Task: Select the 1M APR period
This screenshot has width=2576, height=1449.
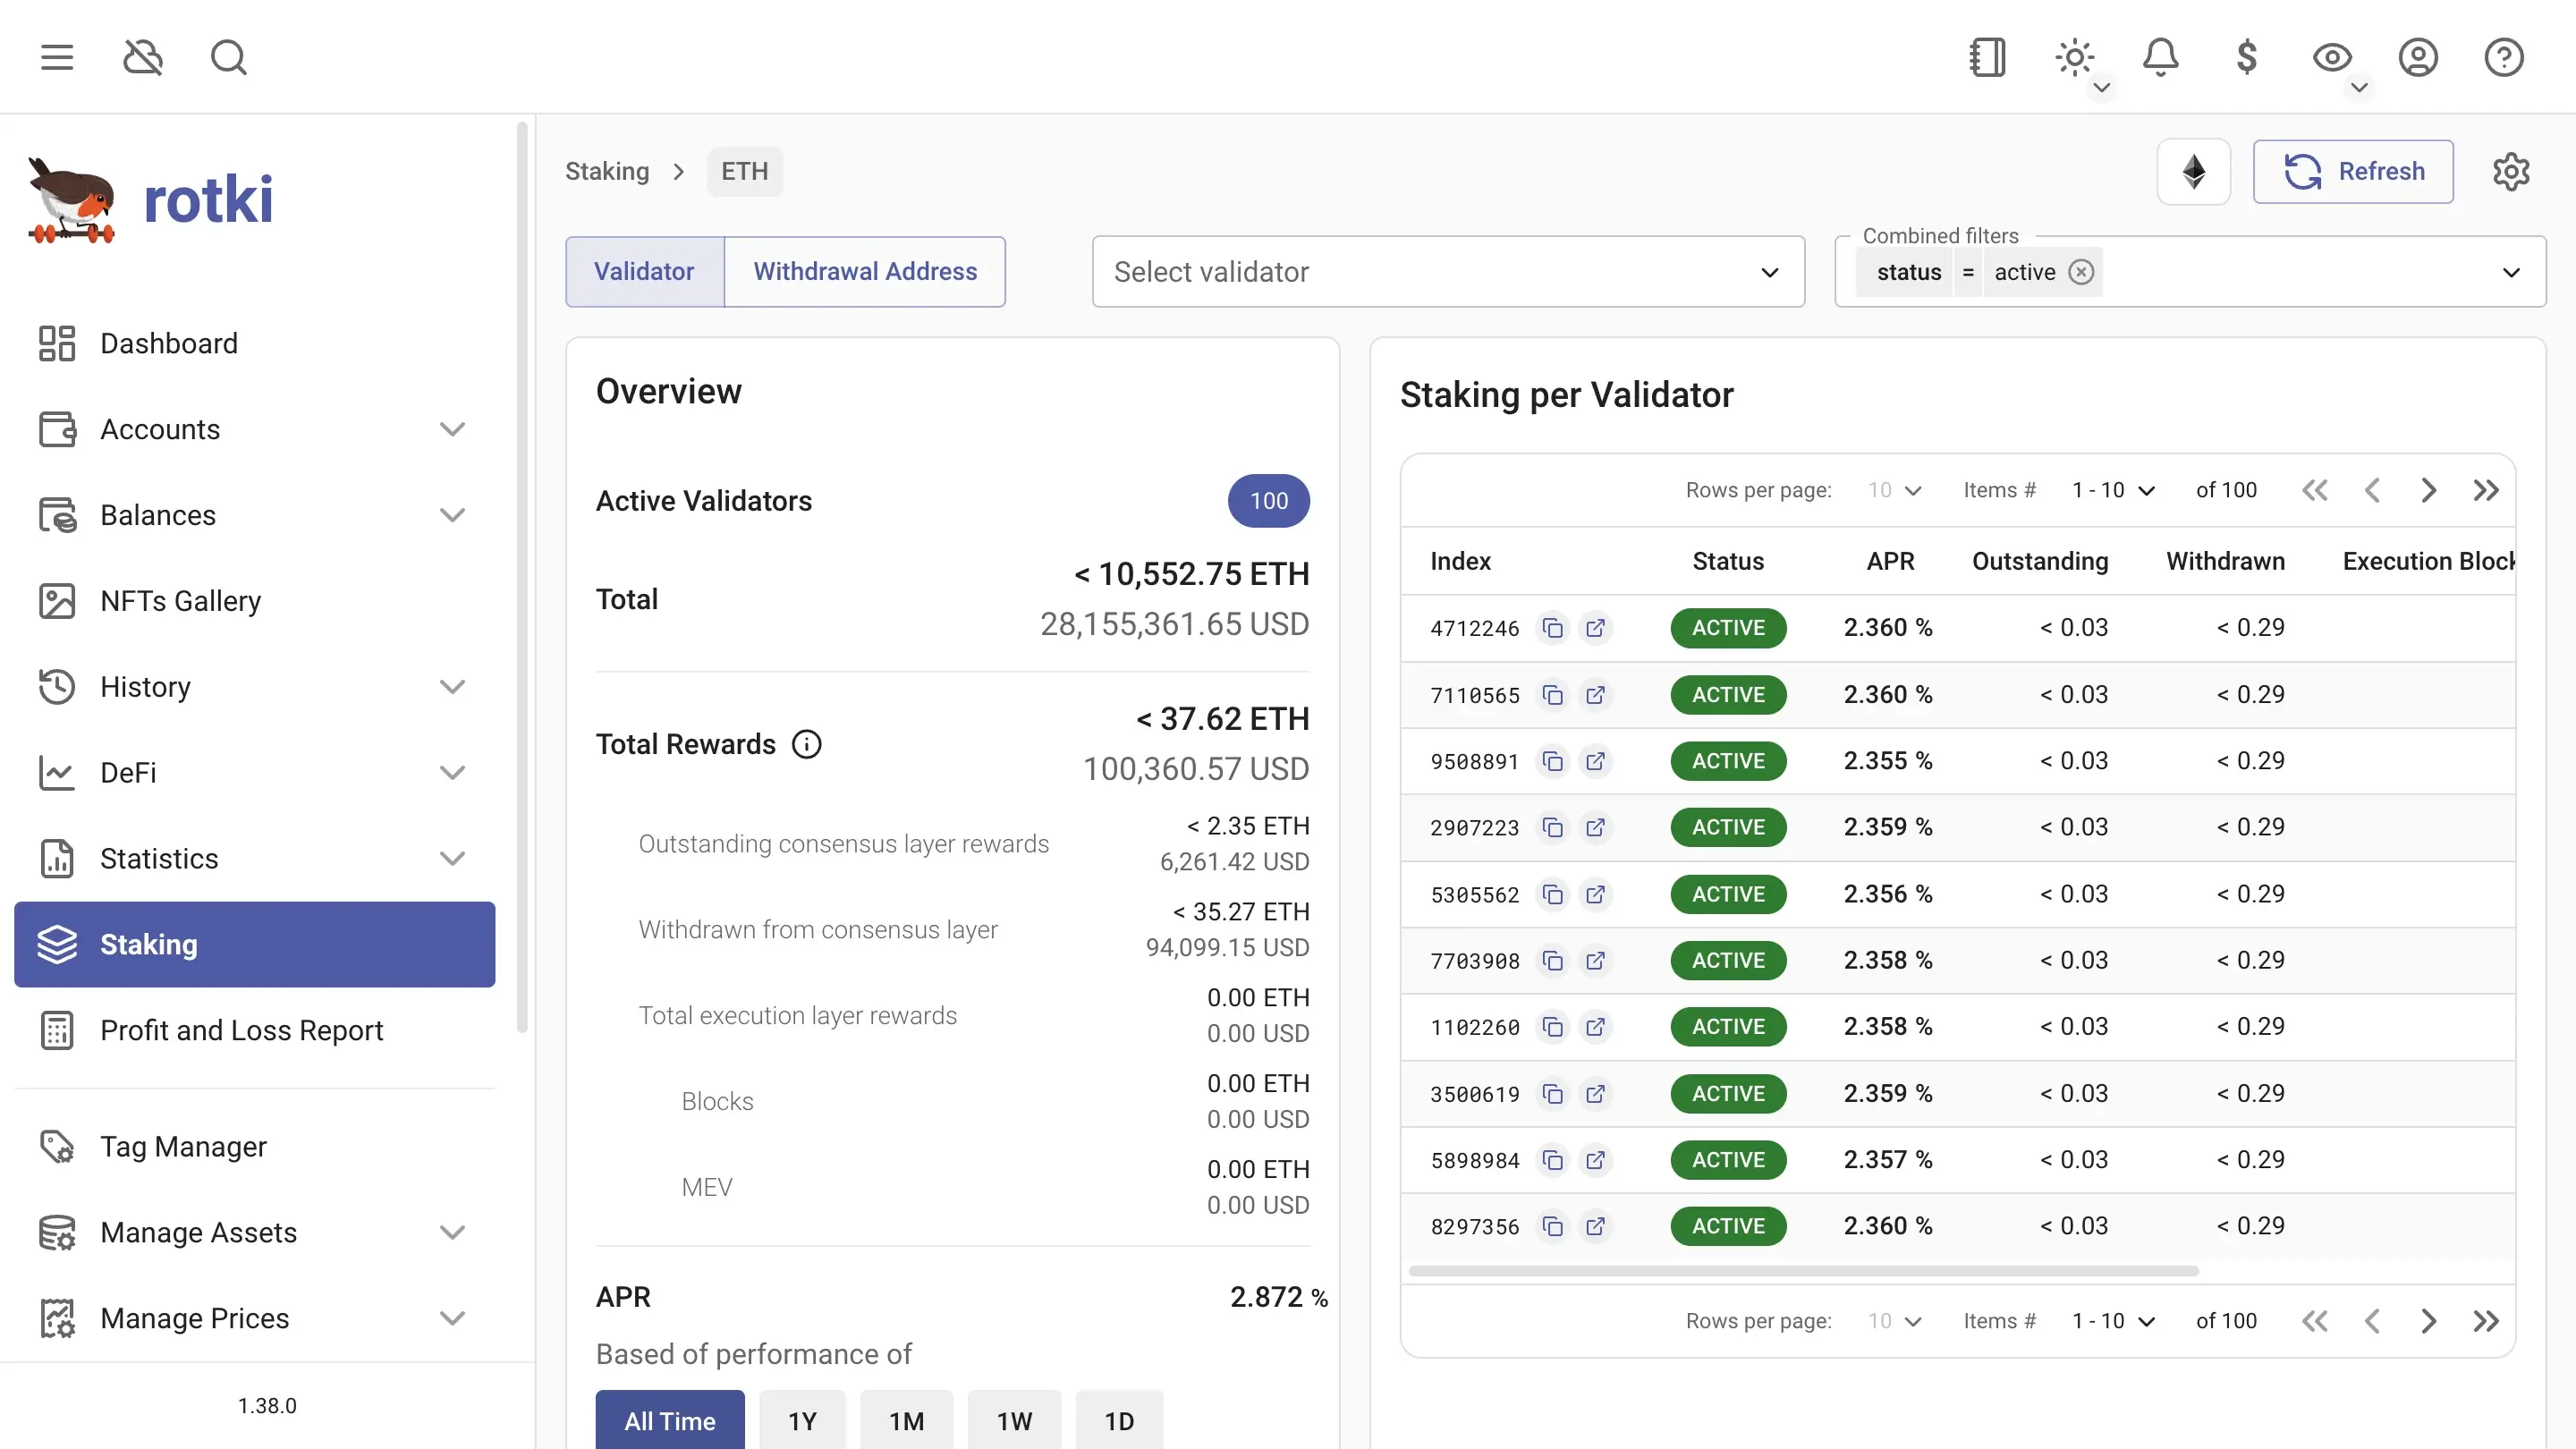Action: [906, 1420]
